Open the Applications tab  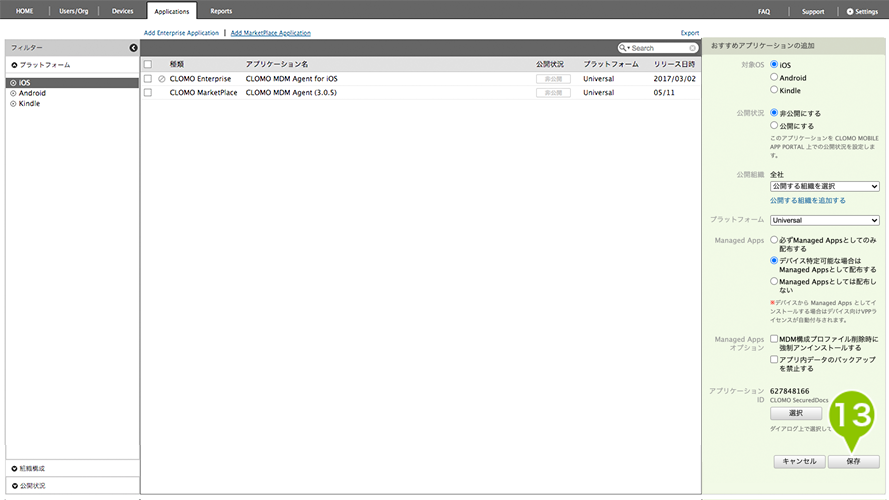pos(172,11)
